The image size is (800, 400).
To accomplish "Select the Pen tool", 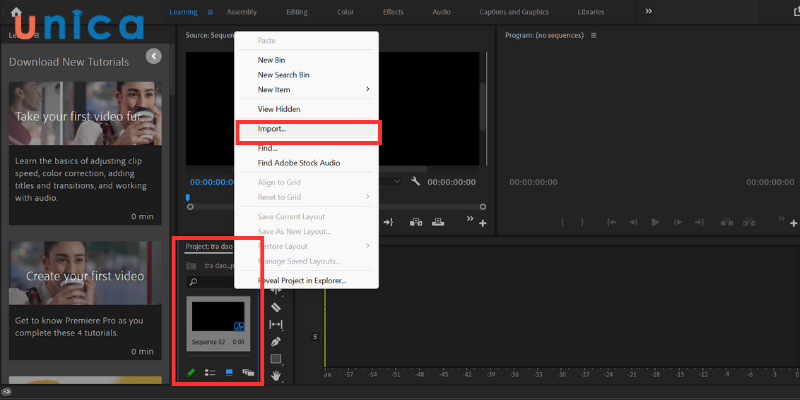I will coord(276,341).
